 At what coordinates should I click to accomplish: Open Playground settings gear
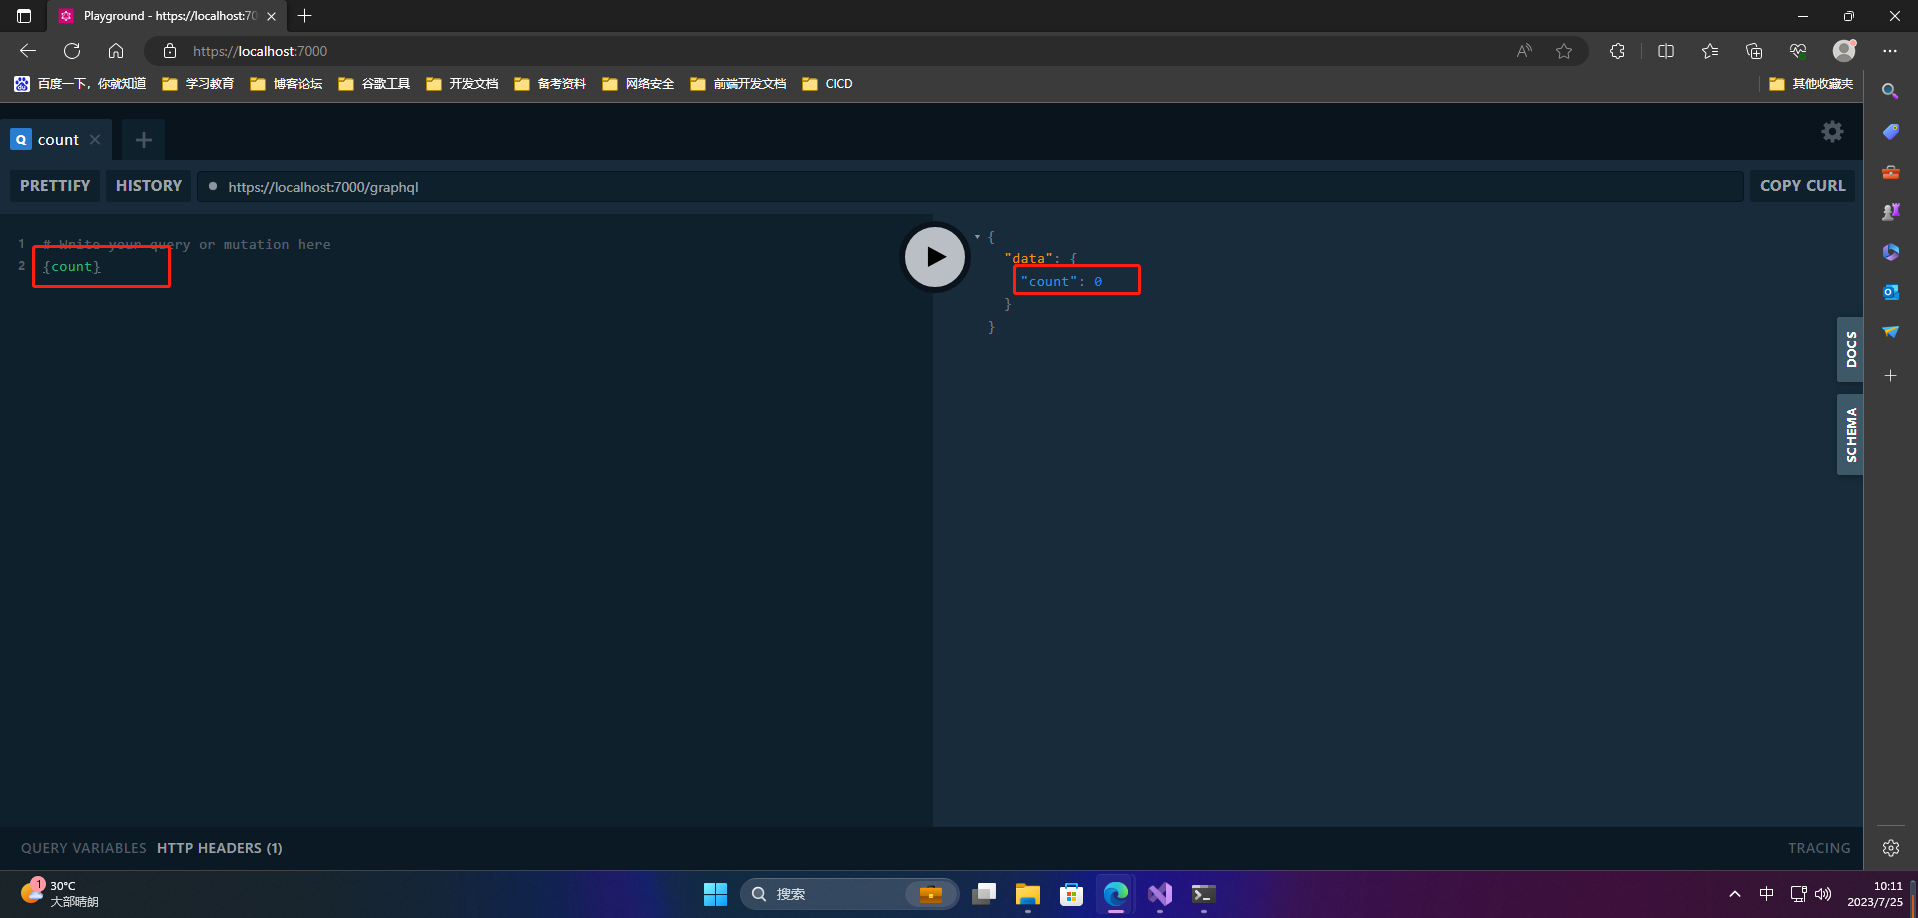pyautogui.click(x=1832, y=131)
